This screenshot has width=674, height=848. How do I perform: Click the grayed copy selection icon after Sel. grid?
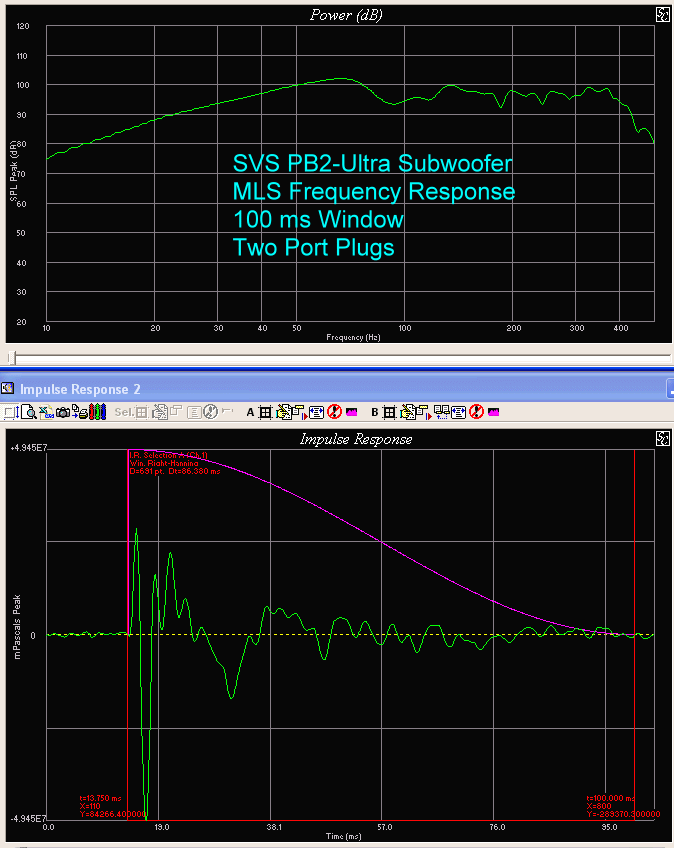point(160,413)
